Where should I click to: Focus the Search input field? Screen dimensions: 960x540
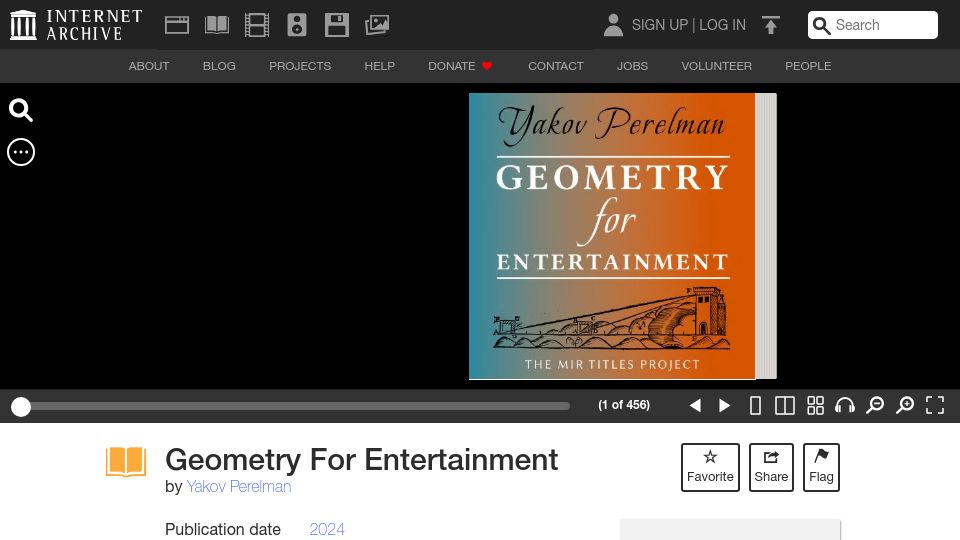[872, 25]
